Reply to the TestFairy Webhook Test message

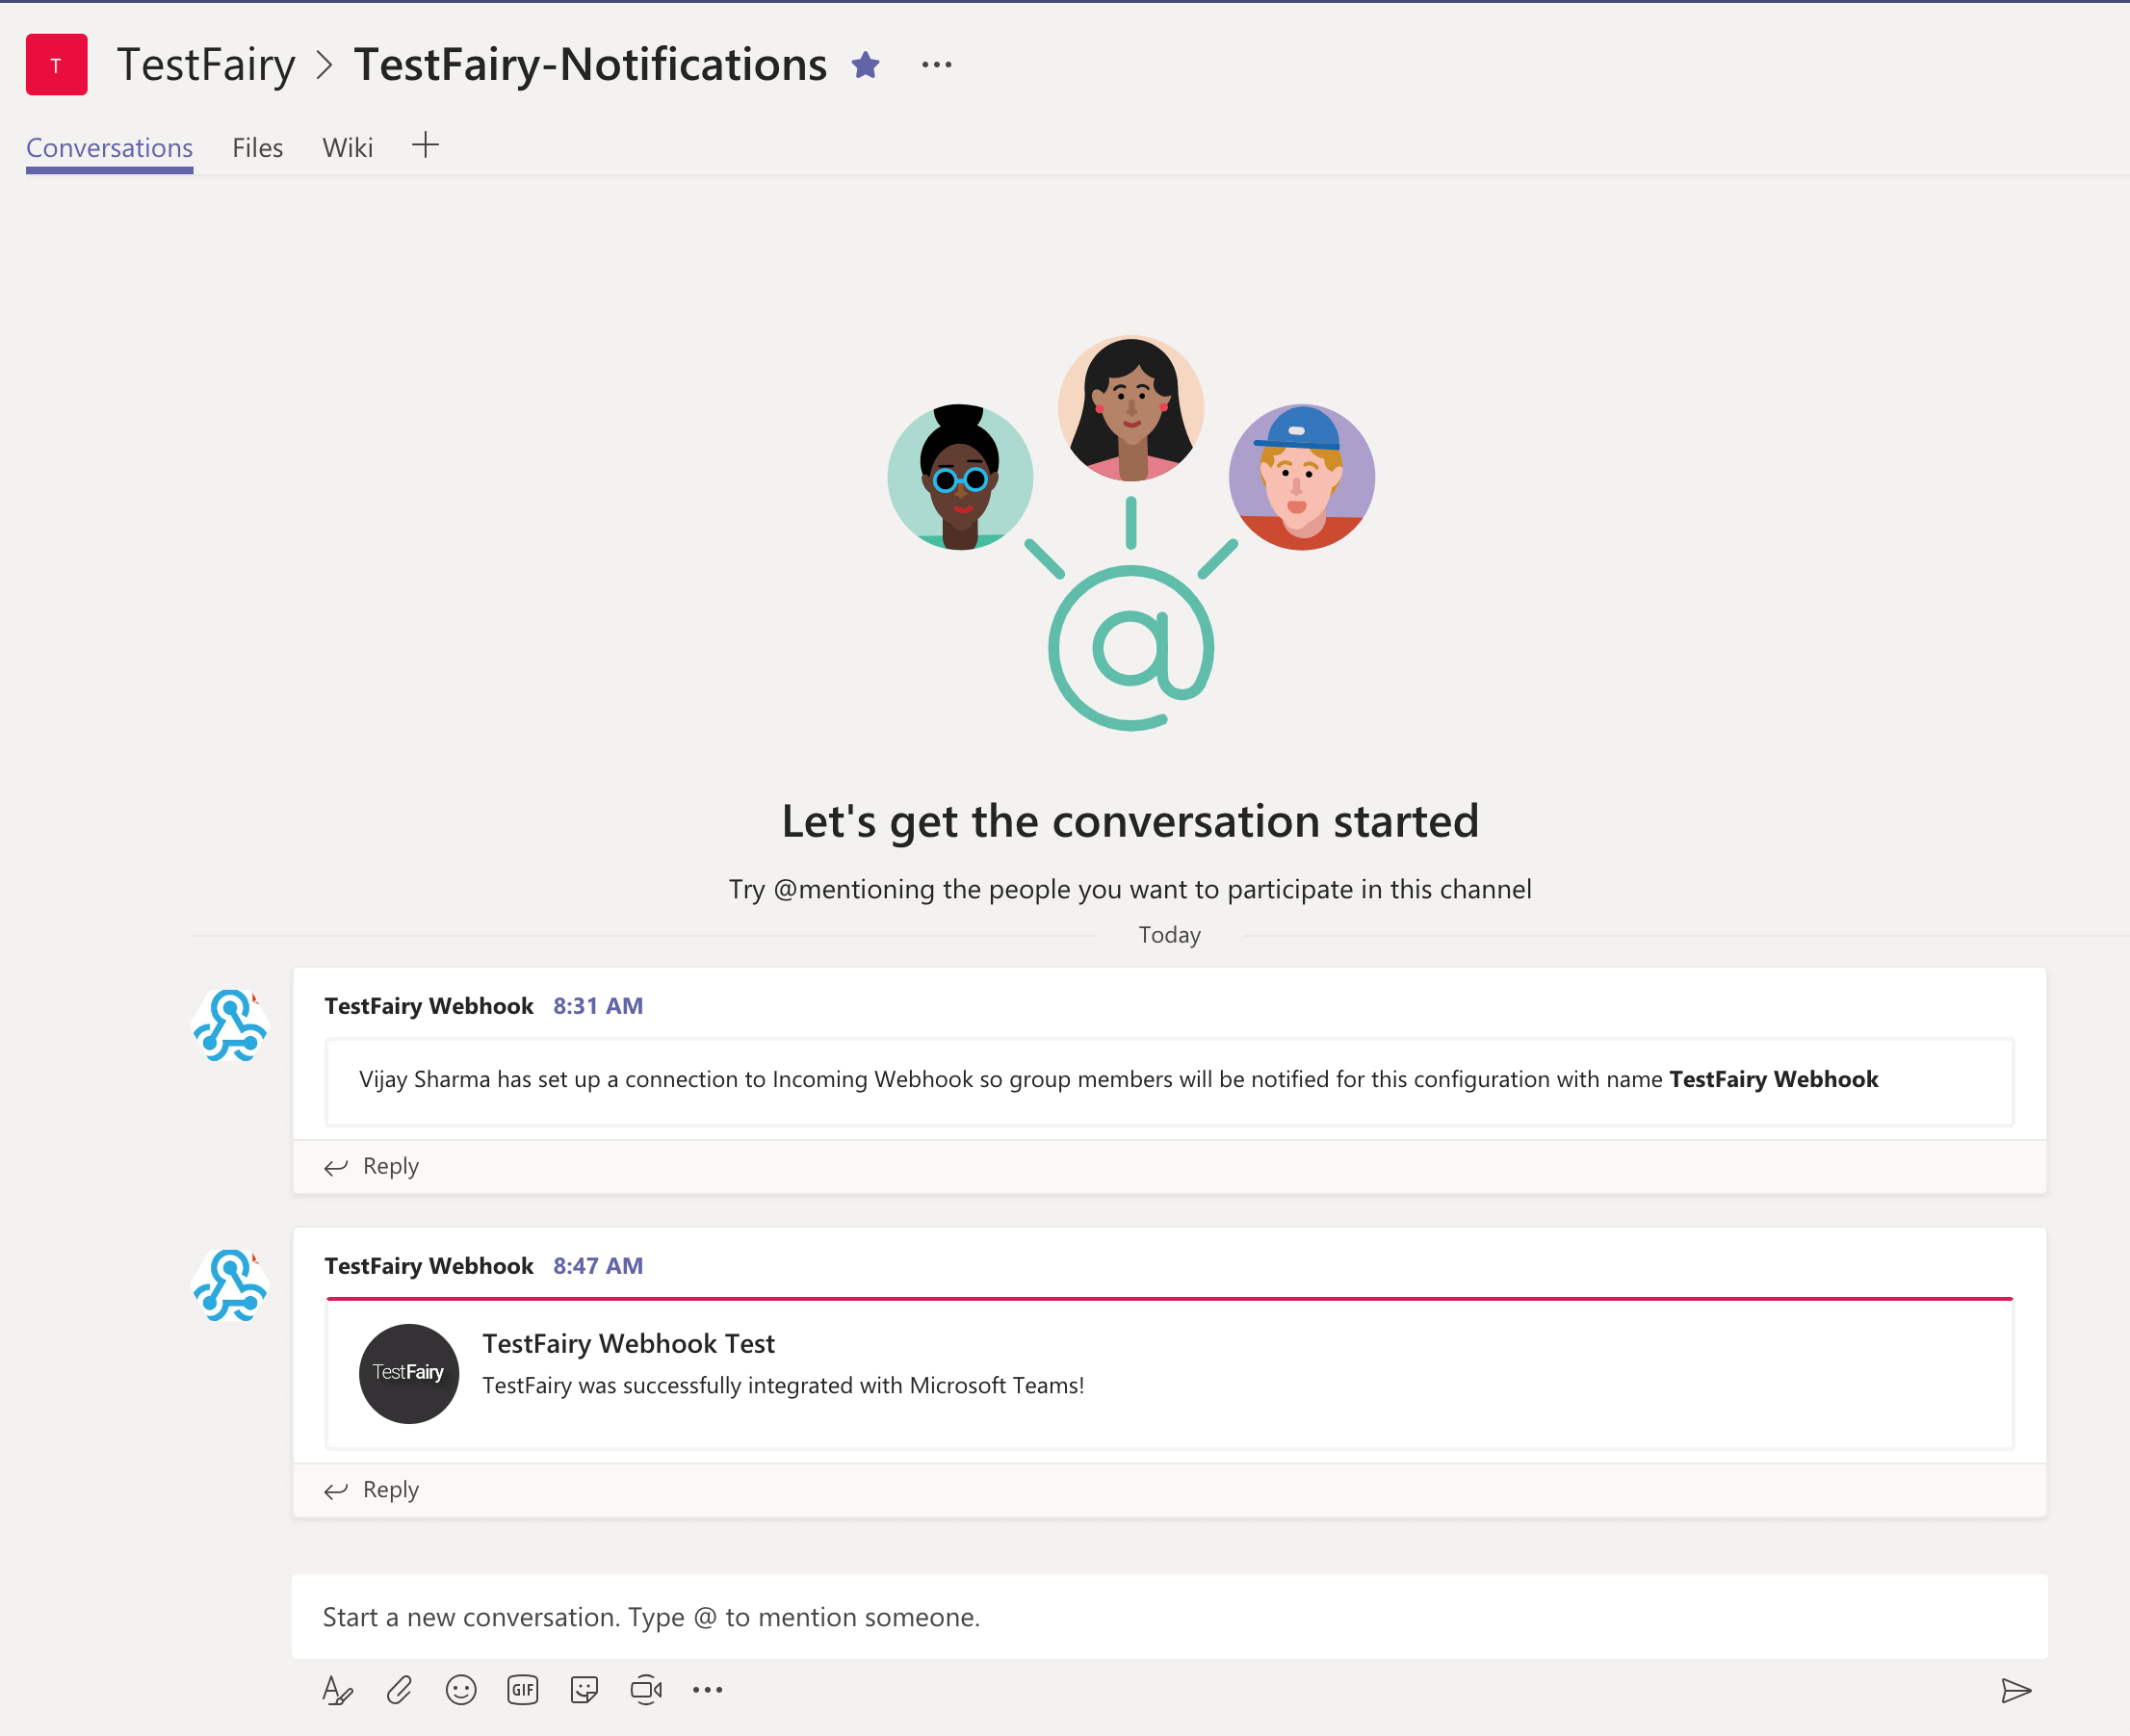click(x=389, y=1490)
